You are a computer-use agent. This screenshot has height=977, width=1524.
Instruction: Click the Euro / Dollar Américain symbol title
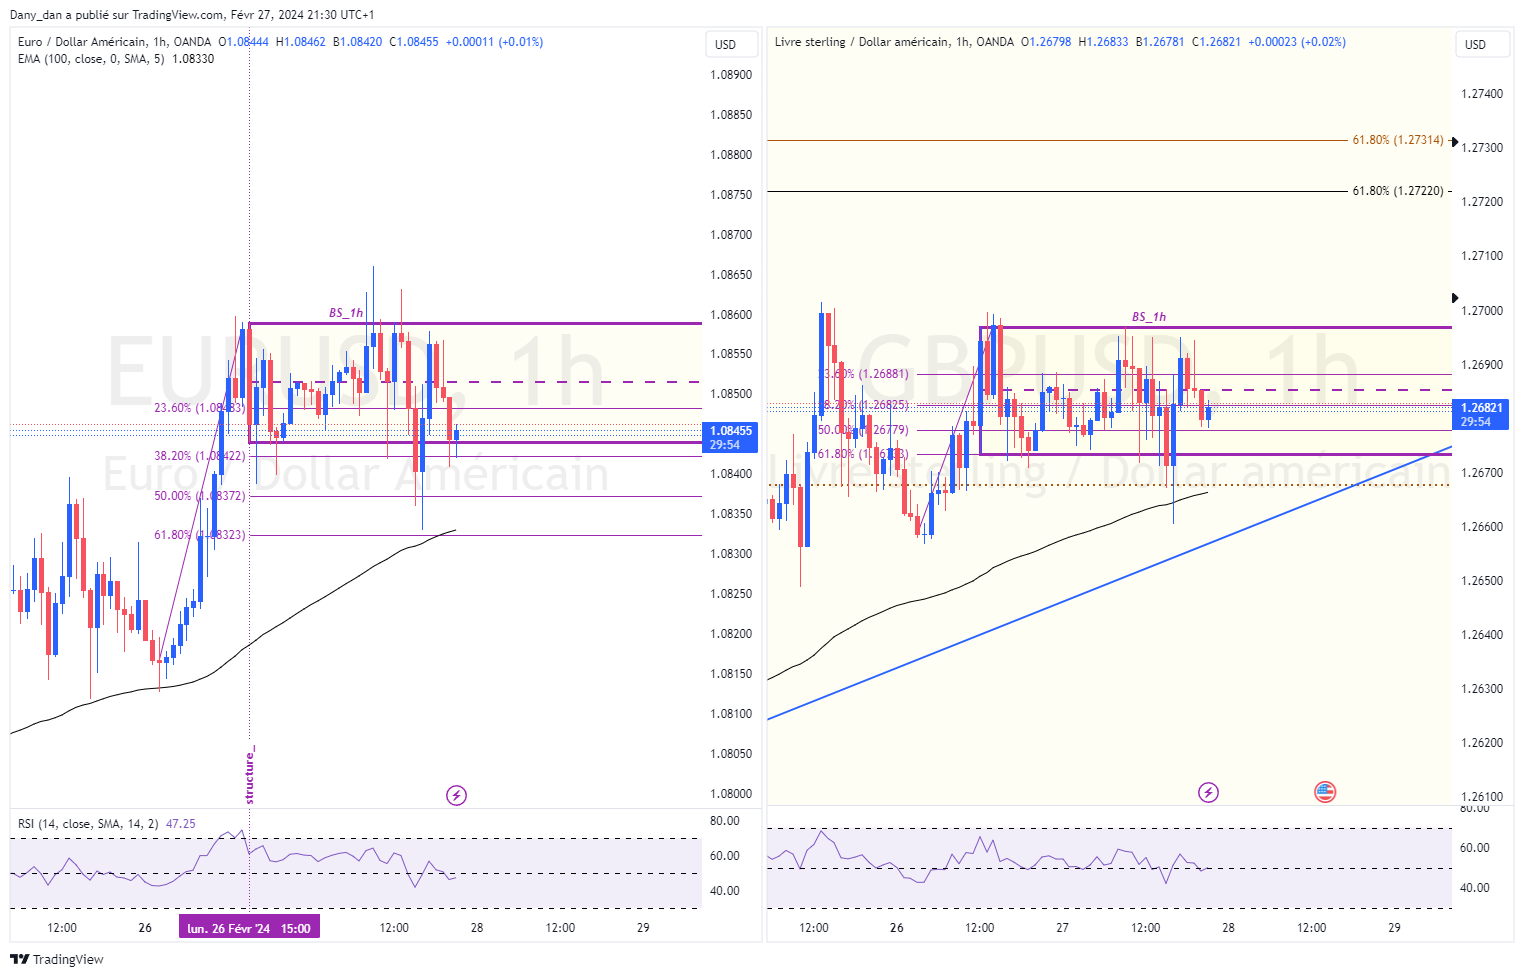(84, 42)
